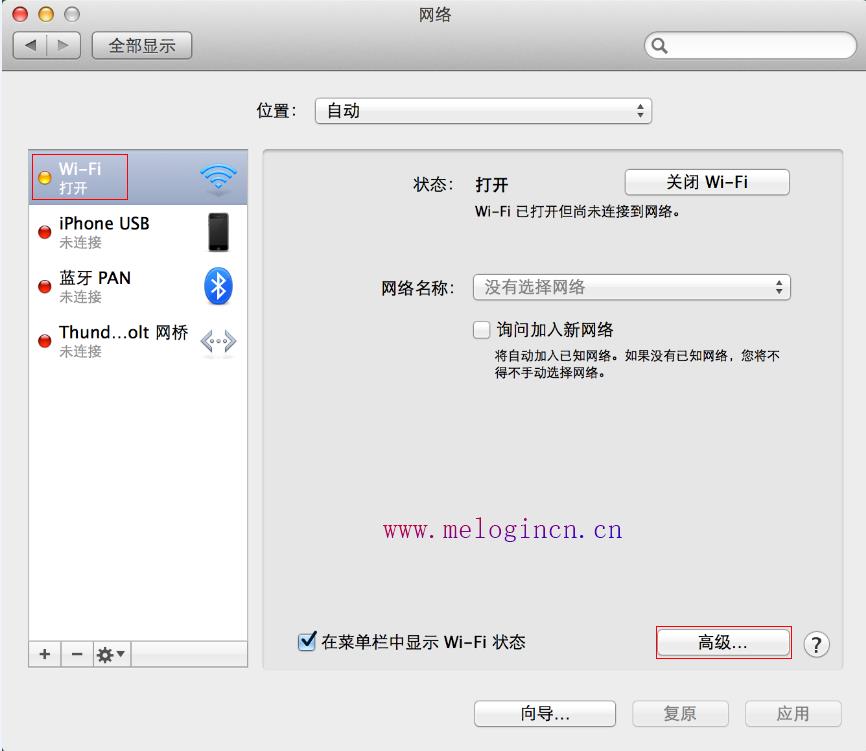Click the 全部显示 button
Screen dimensions: 866x751
coord(142,45)
